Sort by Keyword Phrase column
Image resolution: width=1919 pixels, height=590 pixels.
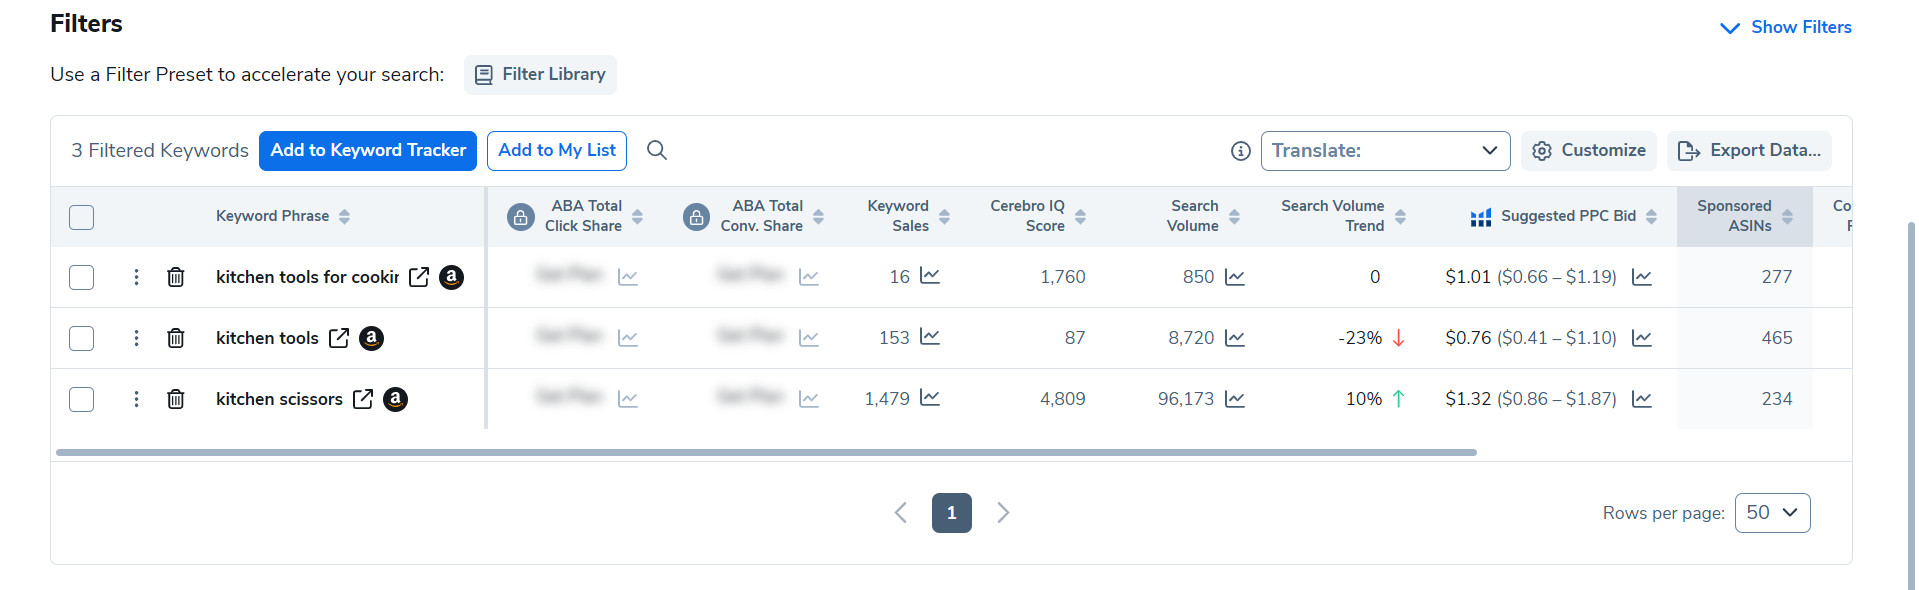point(344,217)
